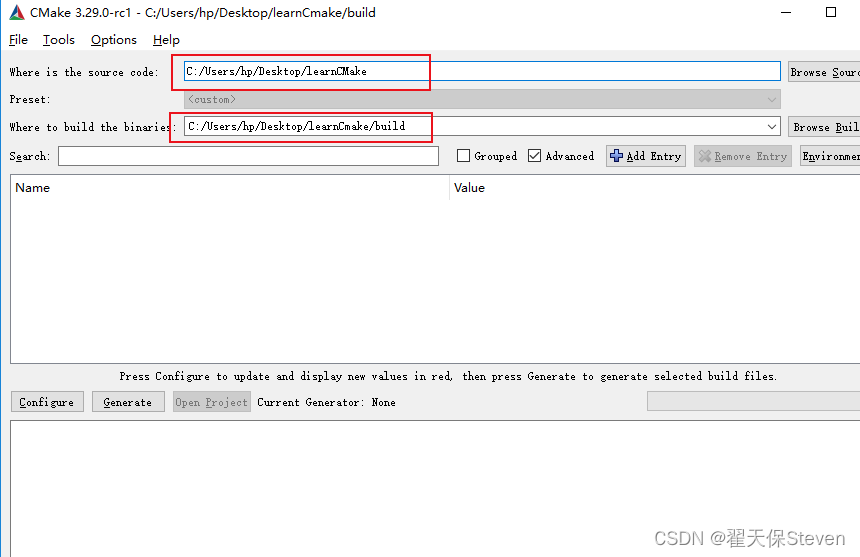Click the 'Current Generator: None' text
Screen dimensions: 860x557
click(x=326, y=402)
